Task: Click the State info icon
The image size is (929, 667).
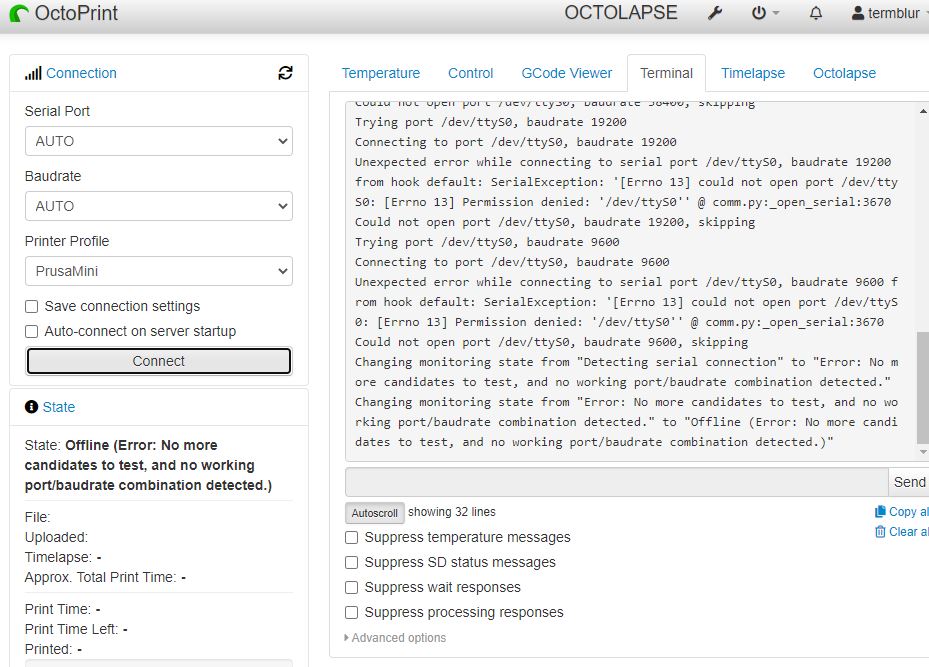Action: (31, 407)
